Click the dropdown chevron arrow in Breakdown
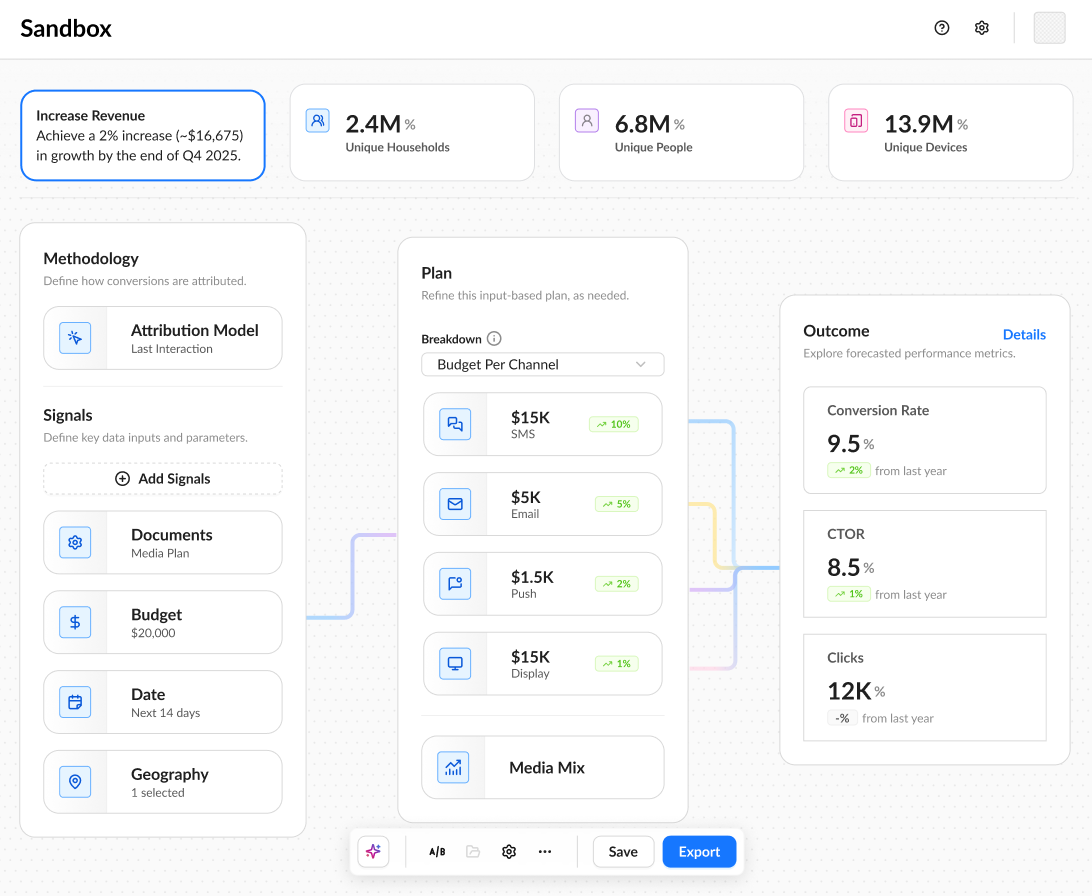The width and height of the screenshot is (1092, 896). [641, 365]
